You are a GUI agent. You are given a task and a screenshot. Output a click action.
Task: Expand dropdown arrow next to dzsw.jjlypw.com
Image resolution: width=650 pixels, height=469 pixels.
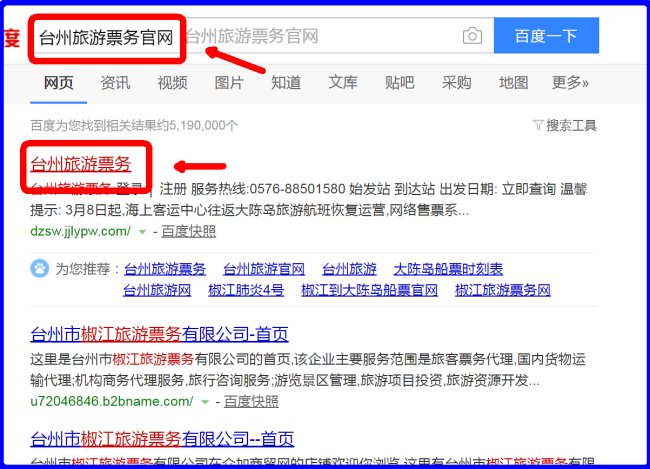(142, 232)
